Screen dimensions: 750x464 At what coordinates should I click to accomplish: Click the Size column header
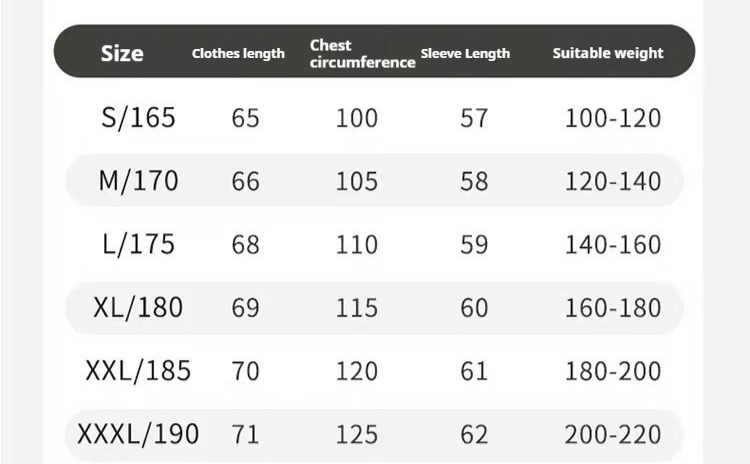(122, 53)
